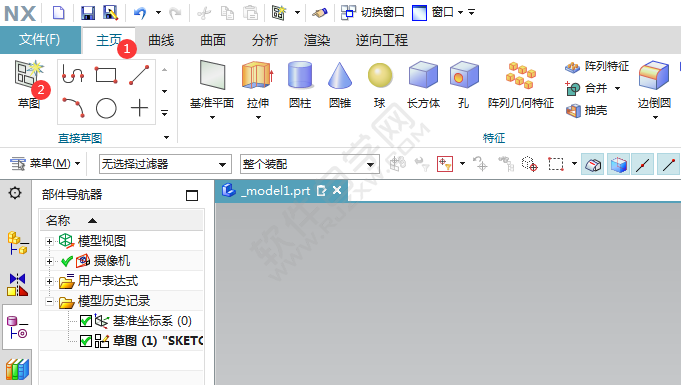Viewport: 681px width, 385px height.
Task: Click the Copy icon
Action: [227, 13]
